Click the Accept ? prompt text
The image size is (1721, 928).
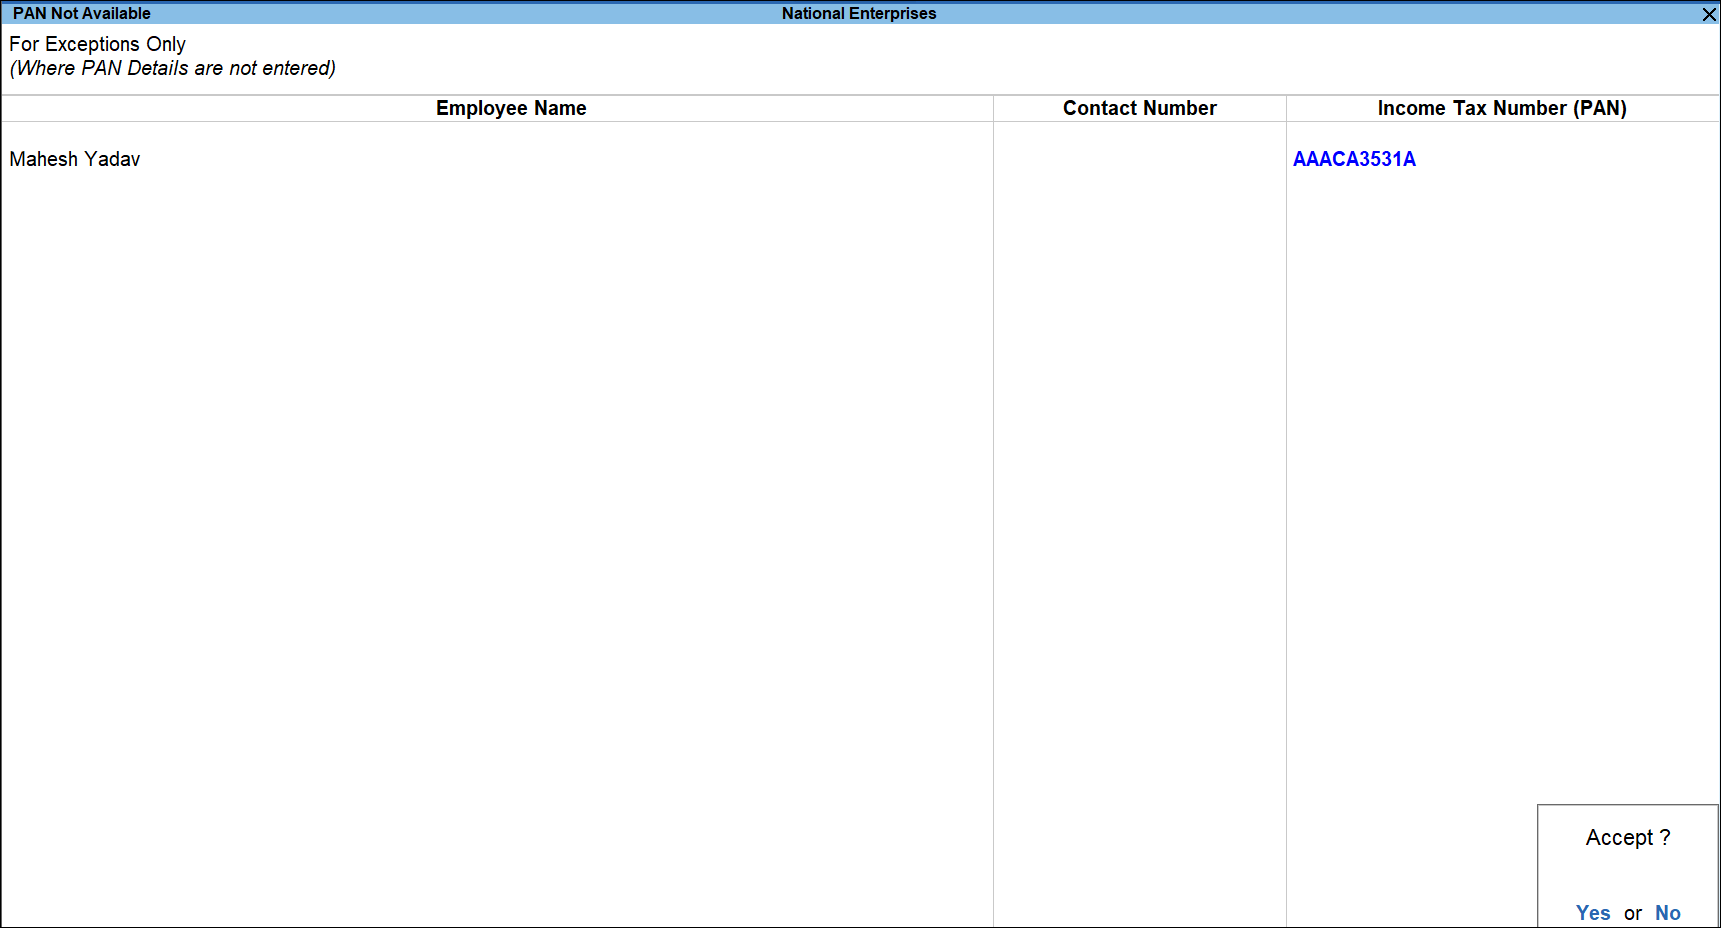[x=1627, y=837]
